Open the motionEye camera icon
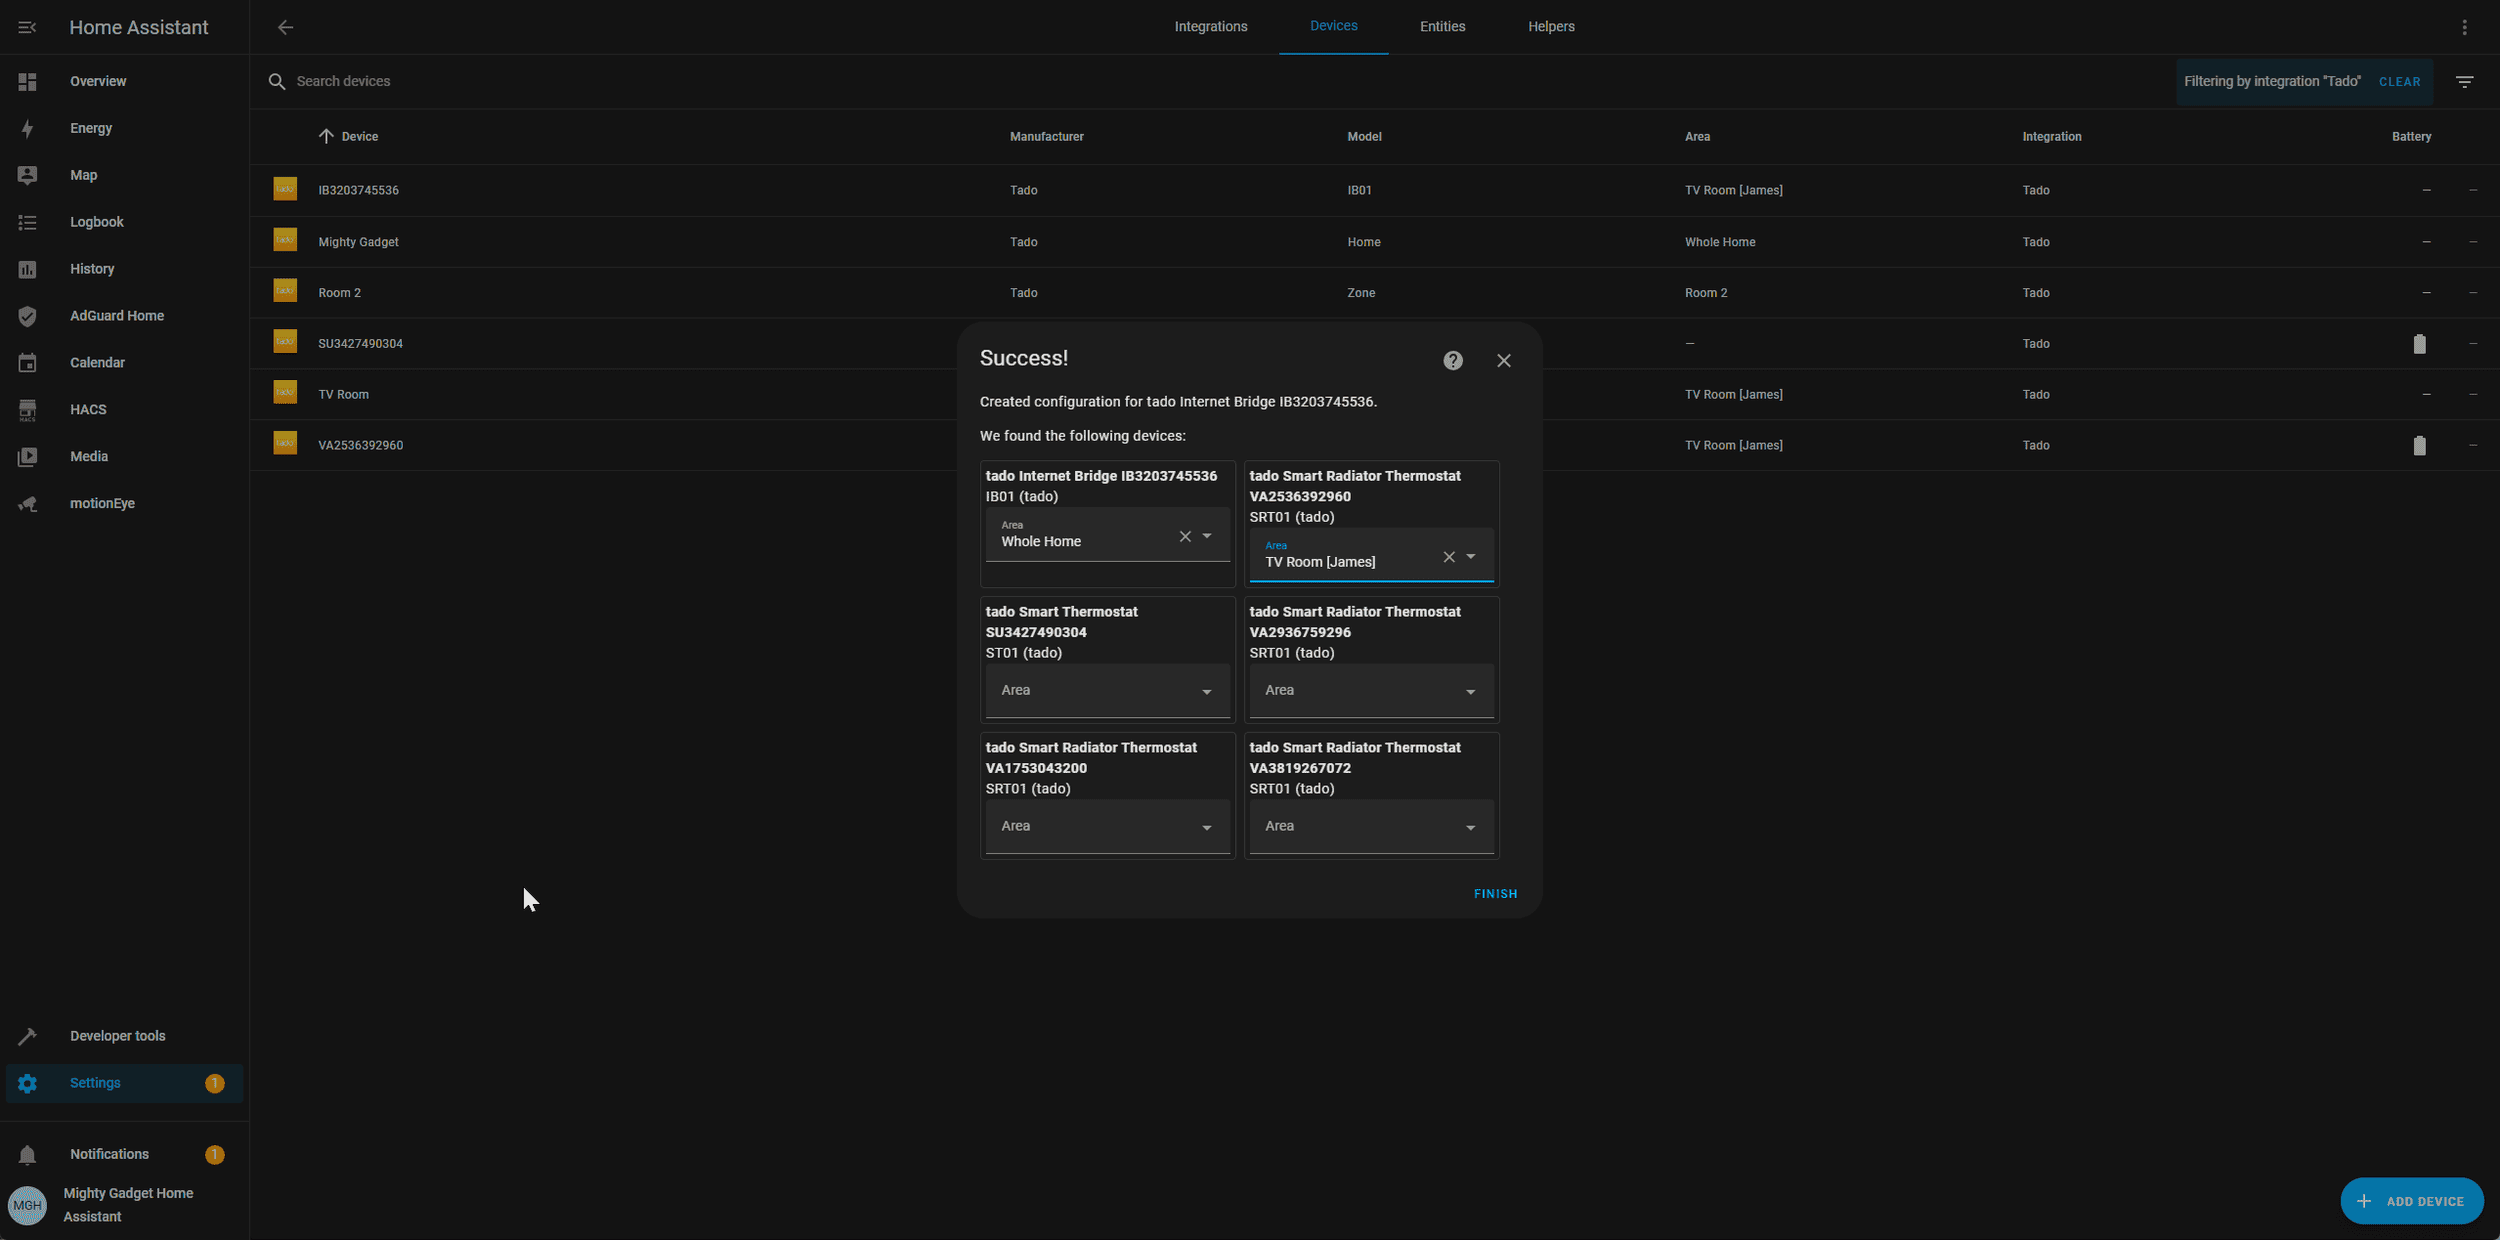The image size is (2500, 1240). tap(27, 503)
